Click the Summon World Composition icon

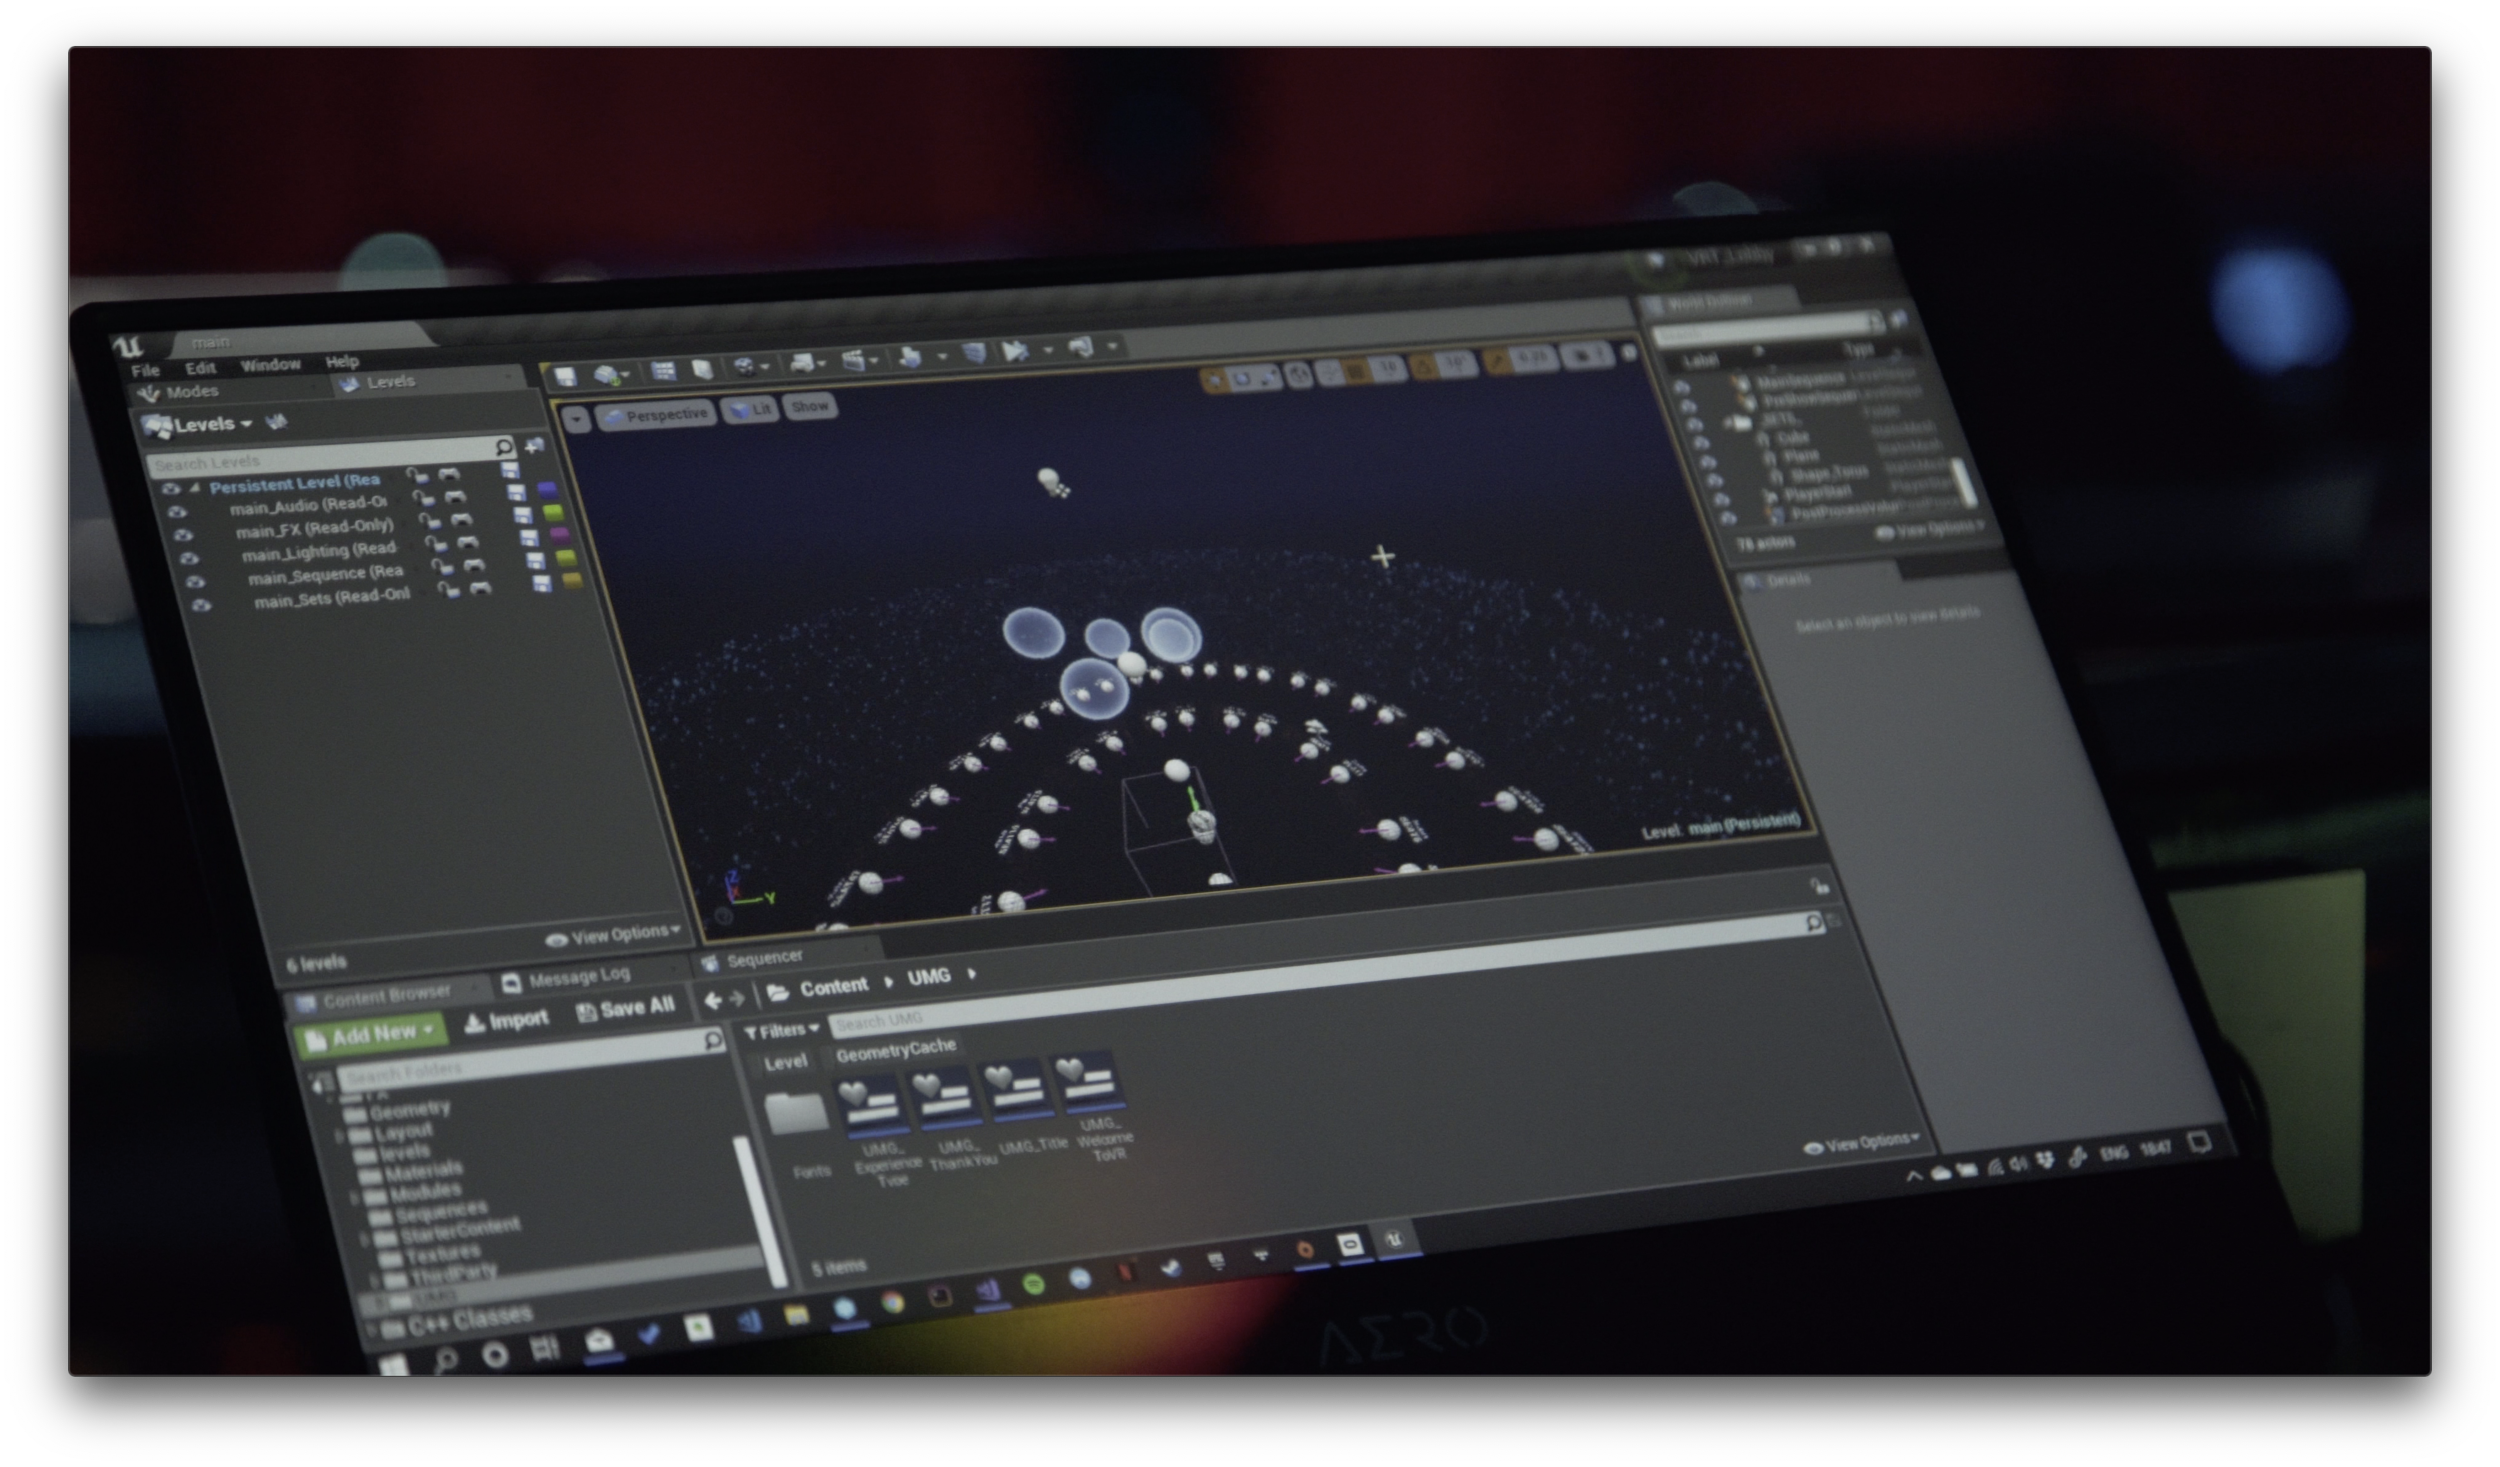pyautogui.click(x=277, y=422)
